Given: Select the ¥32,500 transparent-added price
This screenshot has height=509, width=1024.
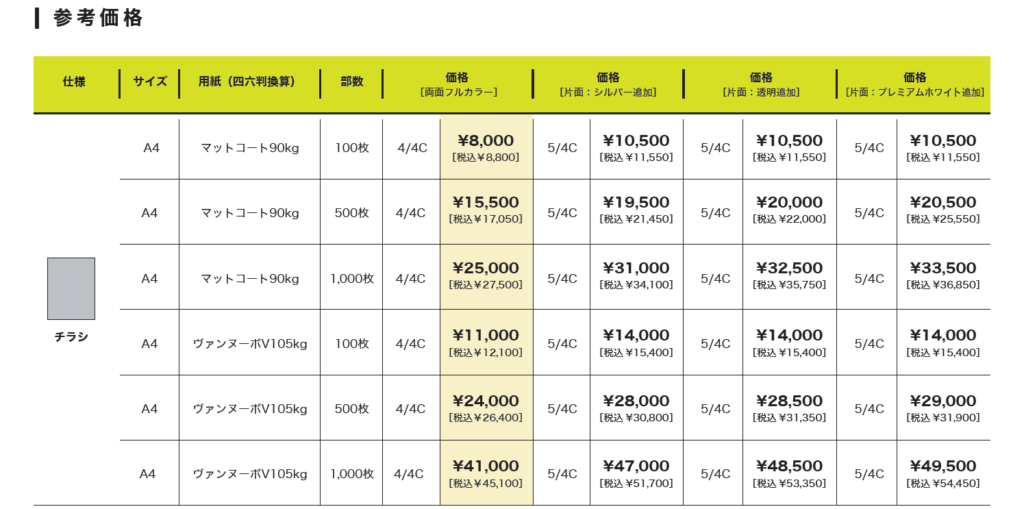Looking at the screenshot, I should [x=789, y=274].
